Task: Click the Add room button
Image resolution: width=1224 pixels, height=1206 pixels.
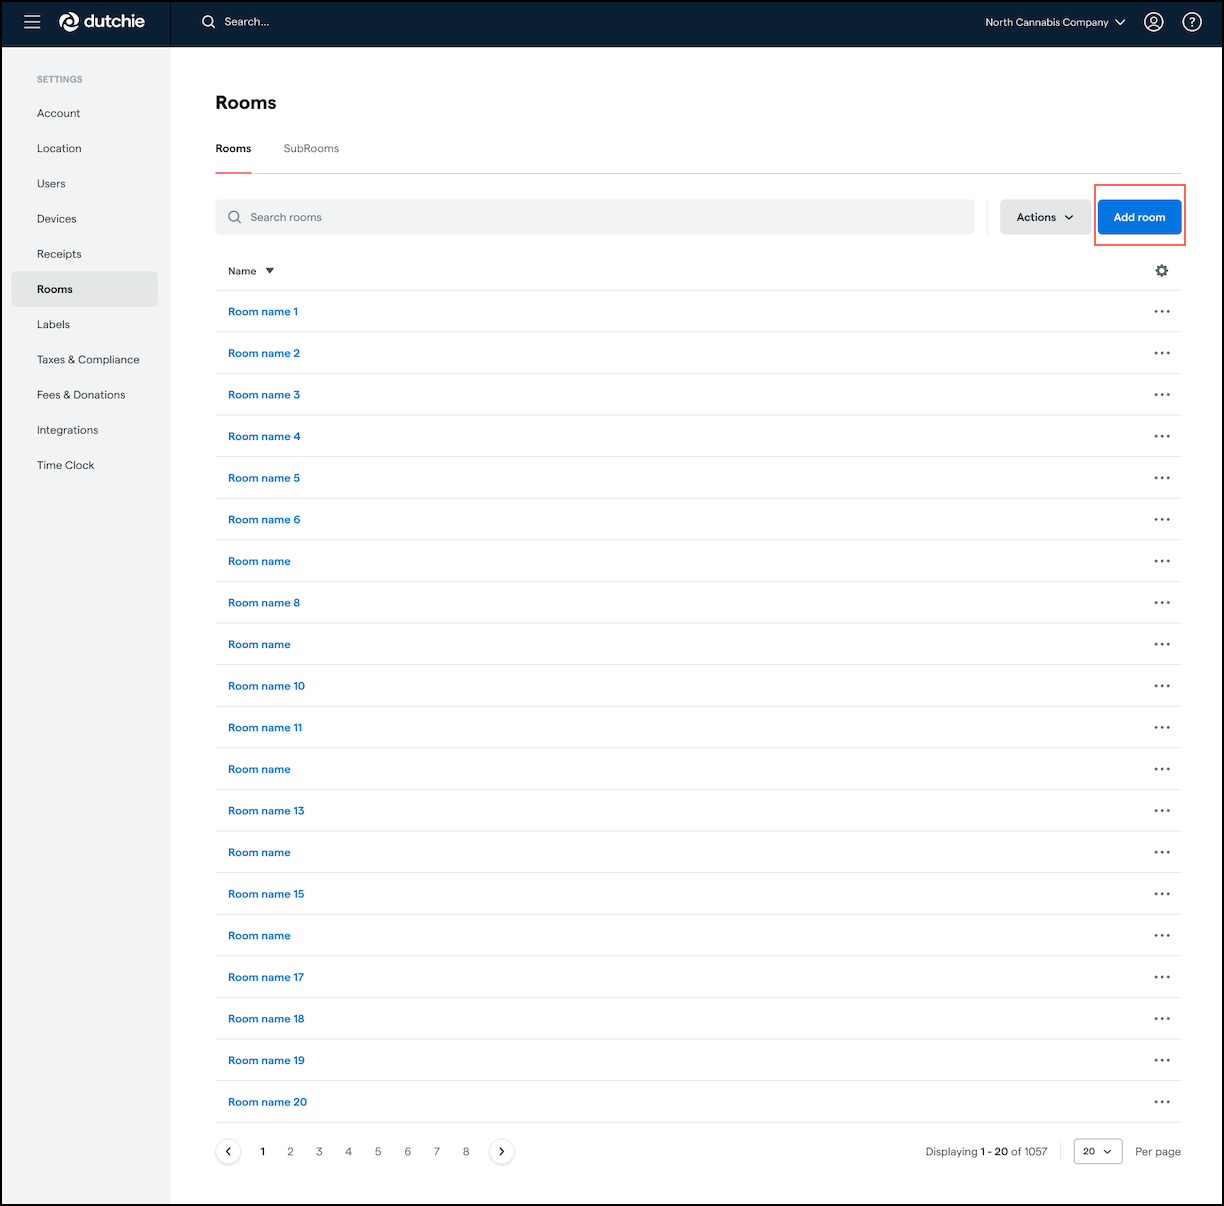Action: pos(1140,217)
